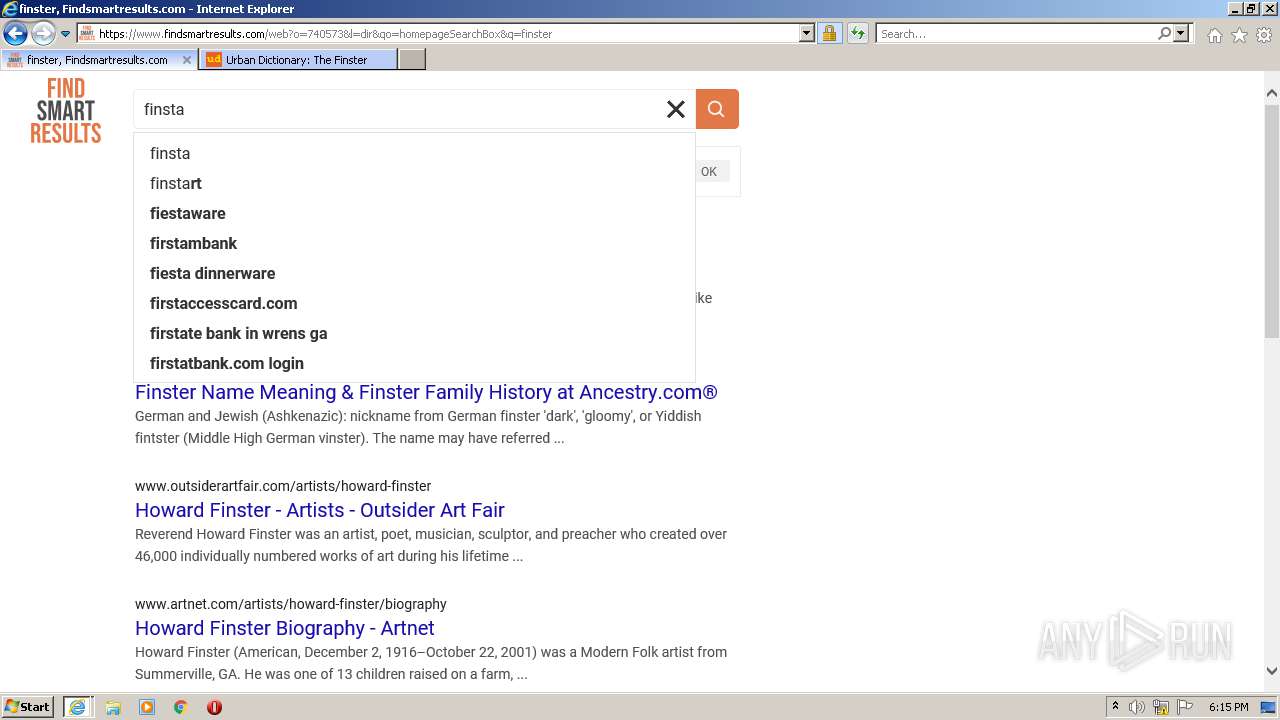
Task: Switch to the Urban Dictionary: The Finster tab
Action: click(x=298, y=60)
